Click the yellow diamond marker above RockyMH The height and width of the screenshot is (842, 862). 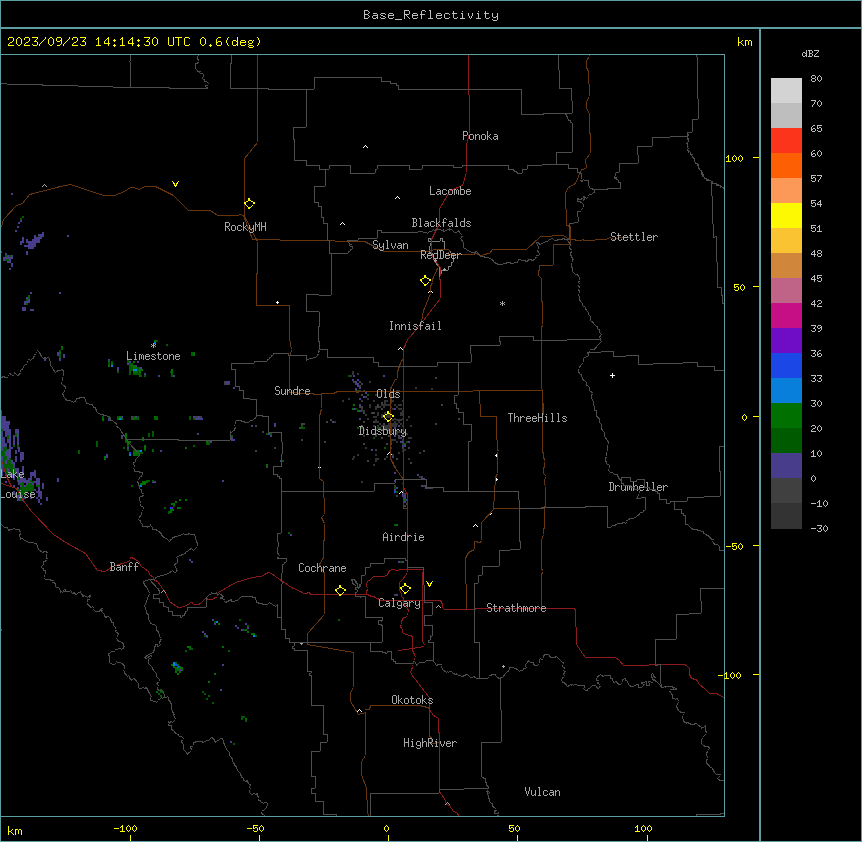point(249,203)
